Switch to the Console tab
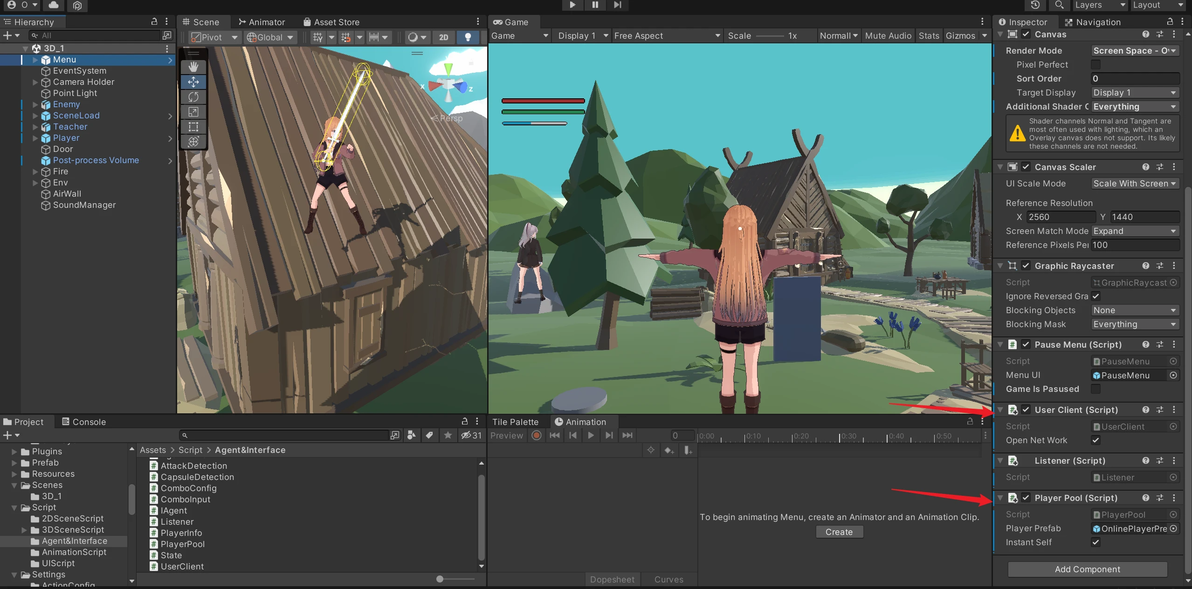 83,422
